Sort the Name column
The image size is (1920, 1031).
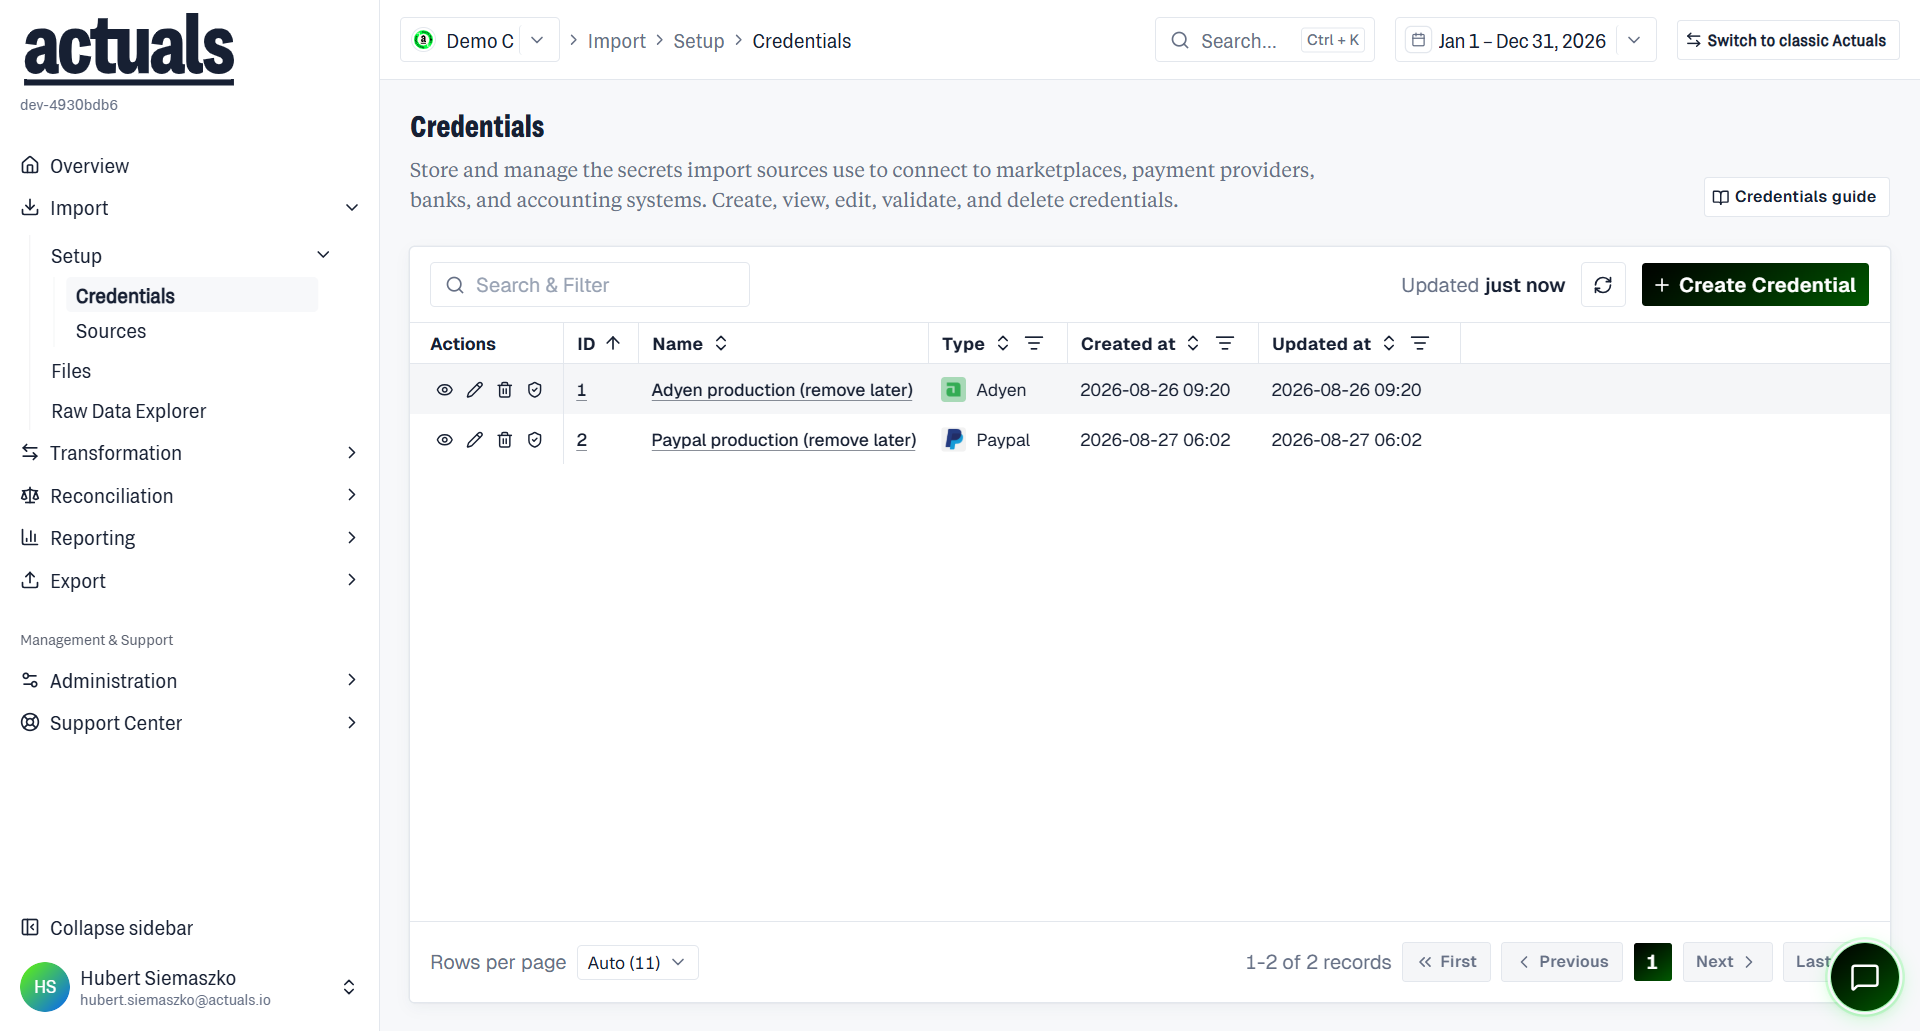tap(721, 343)
